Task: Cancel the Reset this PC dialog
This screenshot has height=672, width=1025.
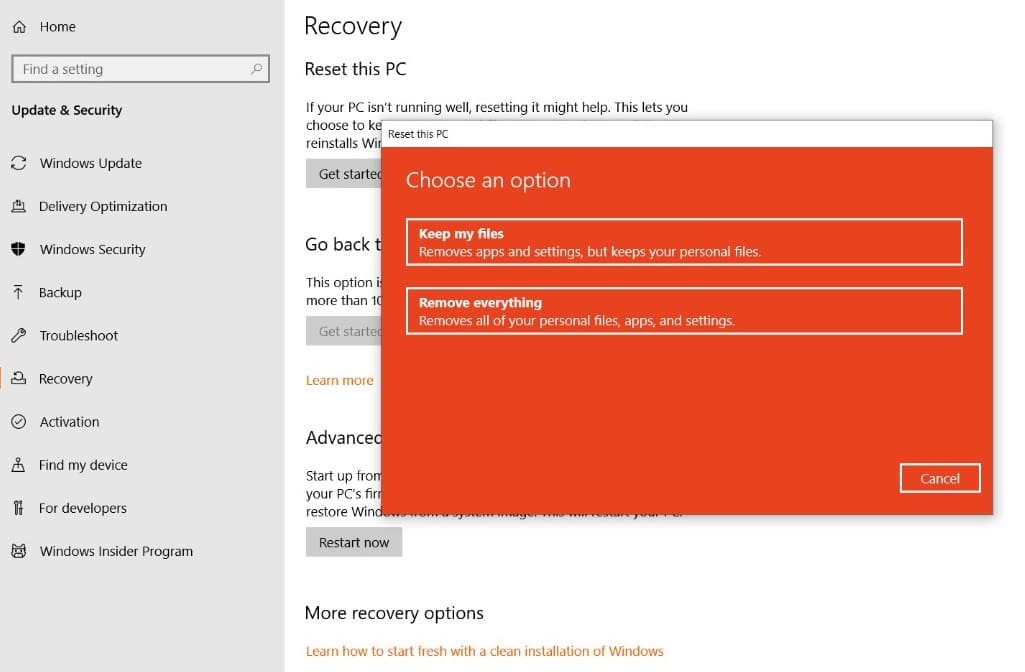Action: (x=940, y=479)
